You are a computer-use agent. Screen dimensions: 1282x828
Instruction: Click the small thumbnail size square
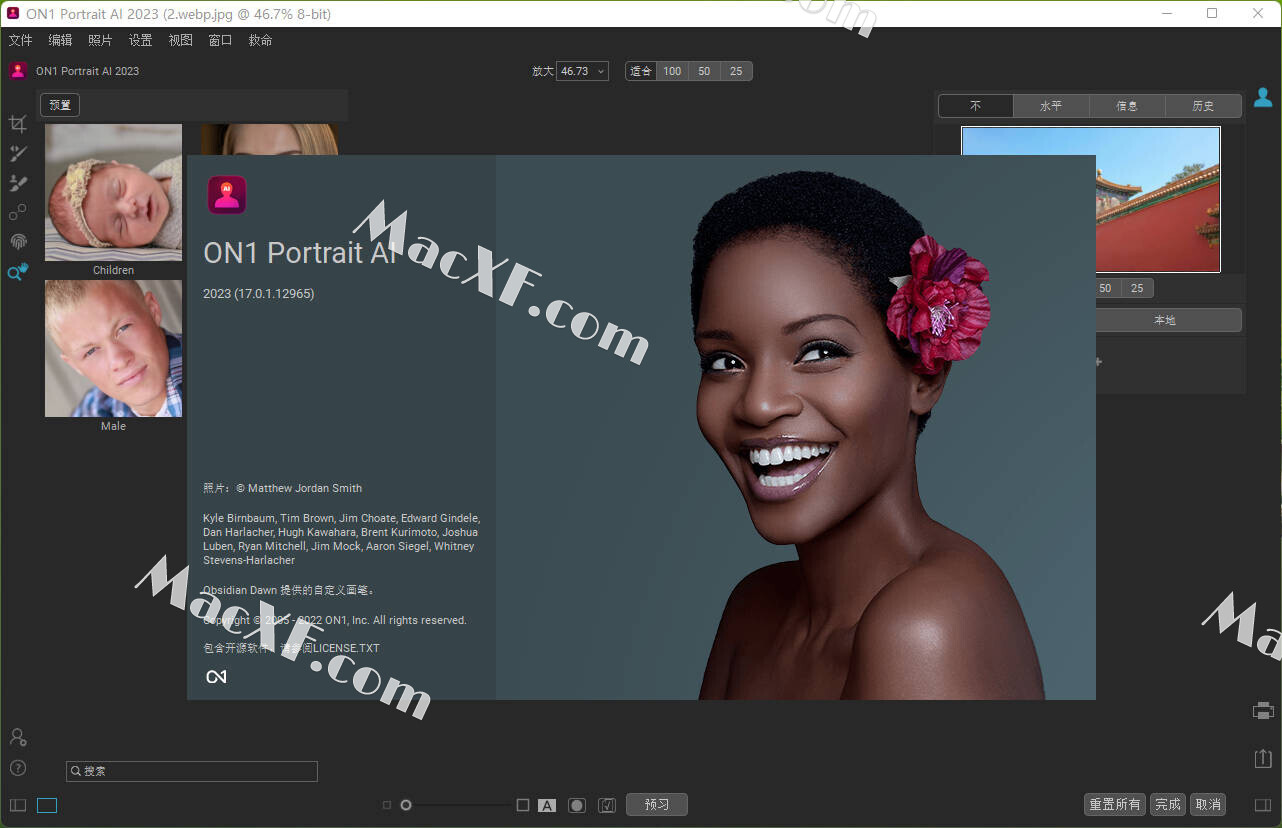coord(387,805)
